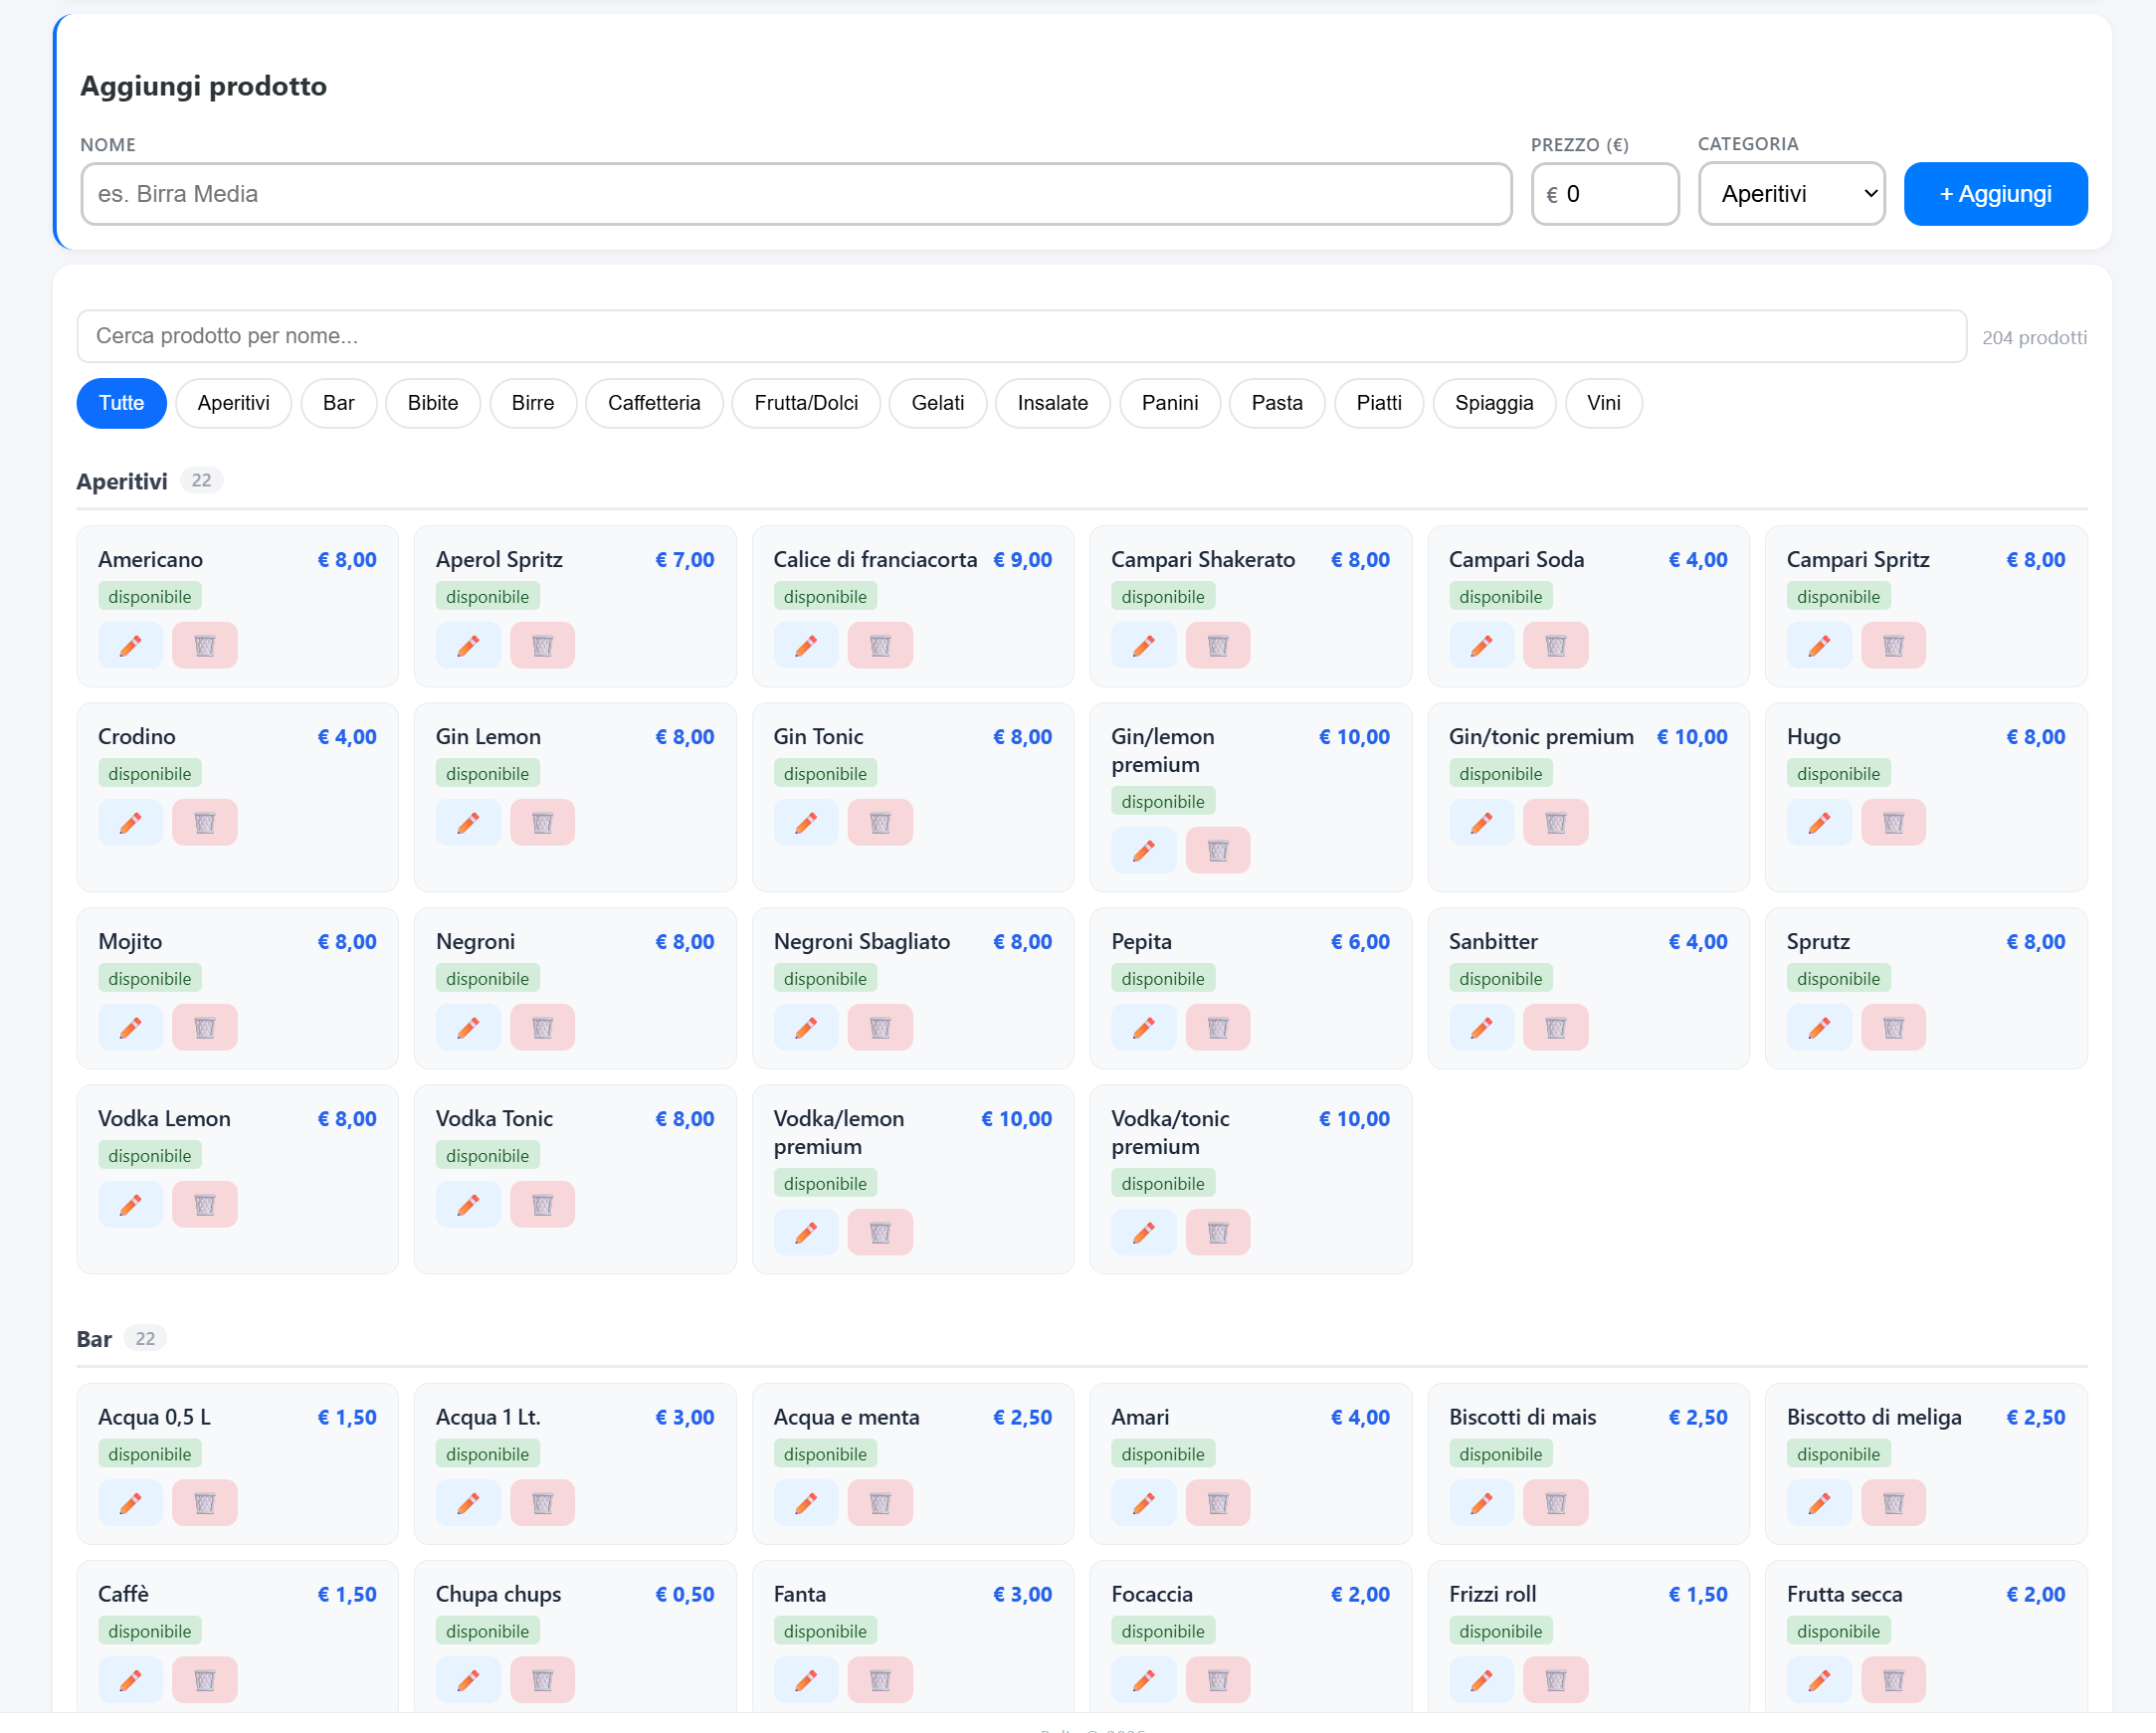Delete the Americano product with trash icon

pos(204,645)
